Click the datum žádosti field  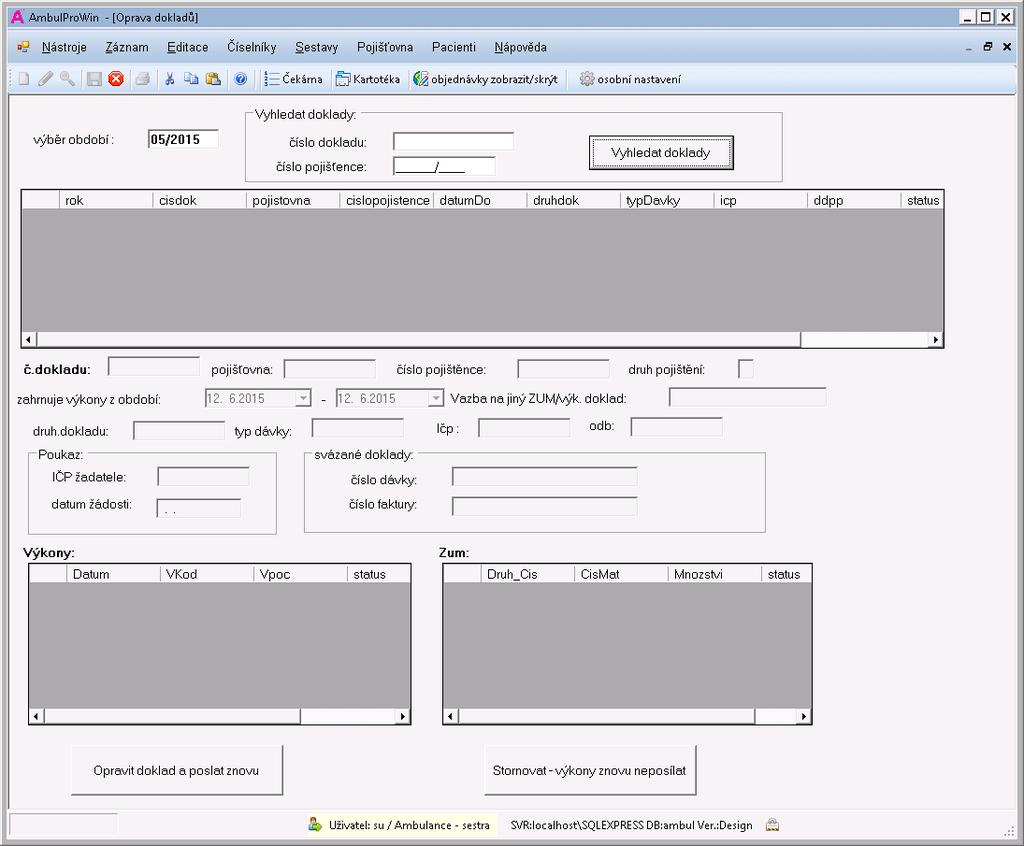point(199,508)
